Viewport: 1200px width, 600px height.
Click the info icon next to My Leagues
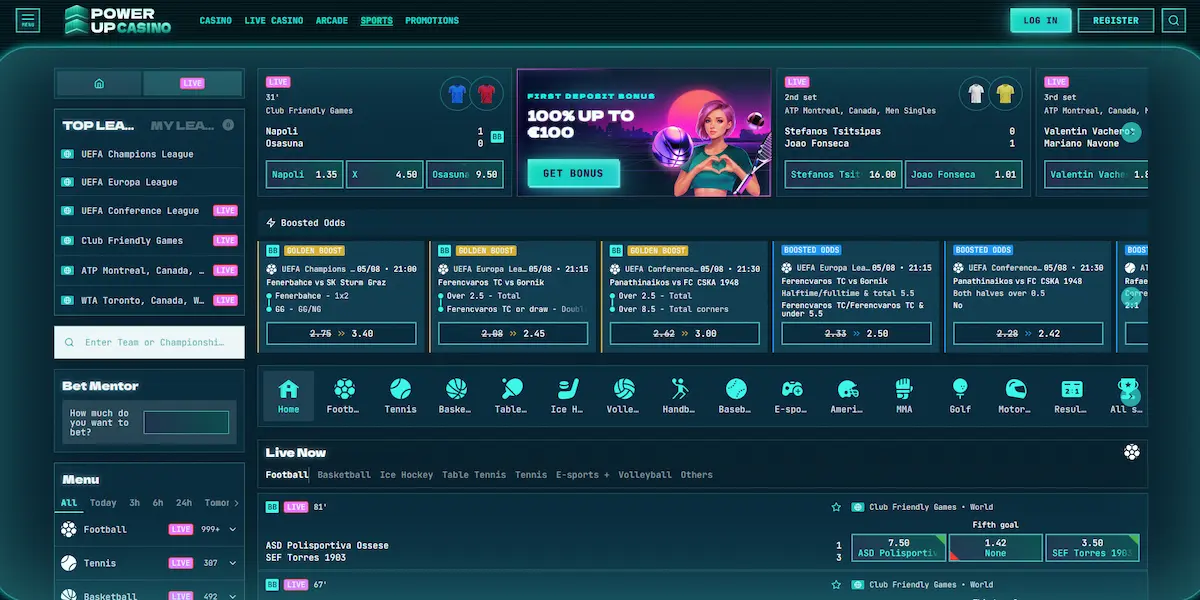coord(228,125)
